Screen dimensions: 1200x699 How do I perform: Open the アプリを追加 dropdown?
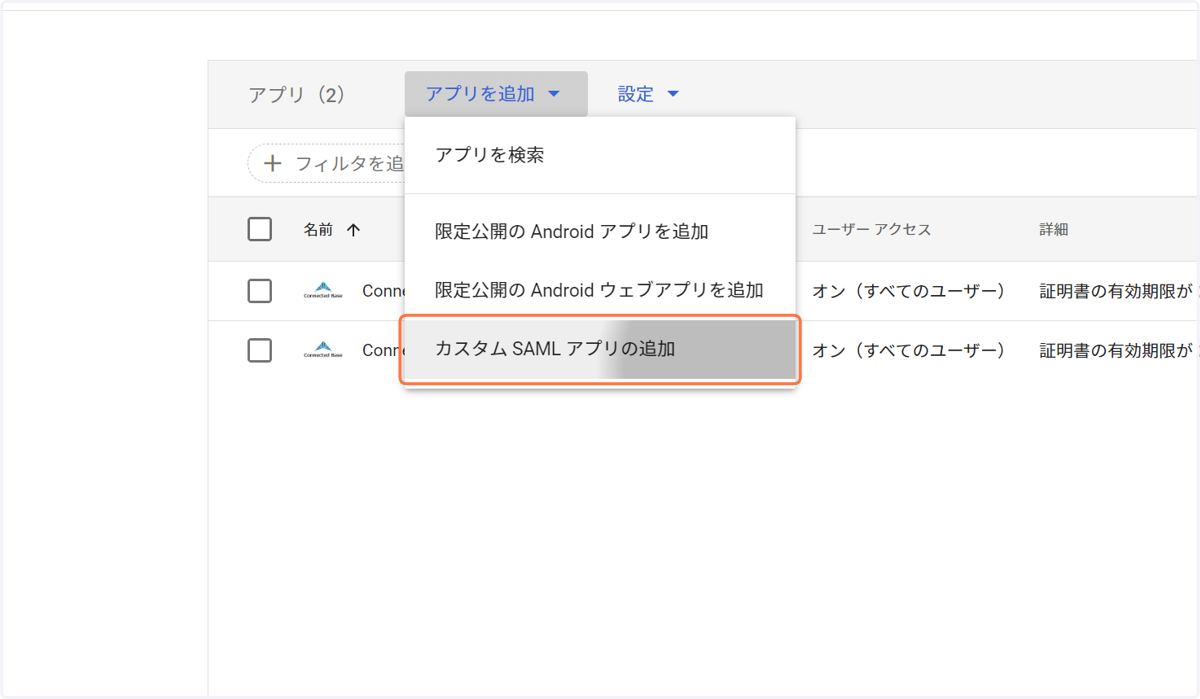coord(496,94)
